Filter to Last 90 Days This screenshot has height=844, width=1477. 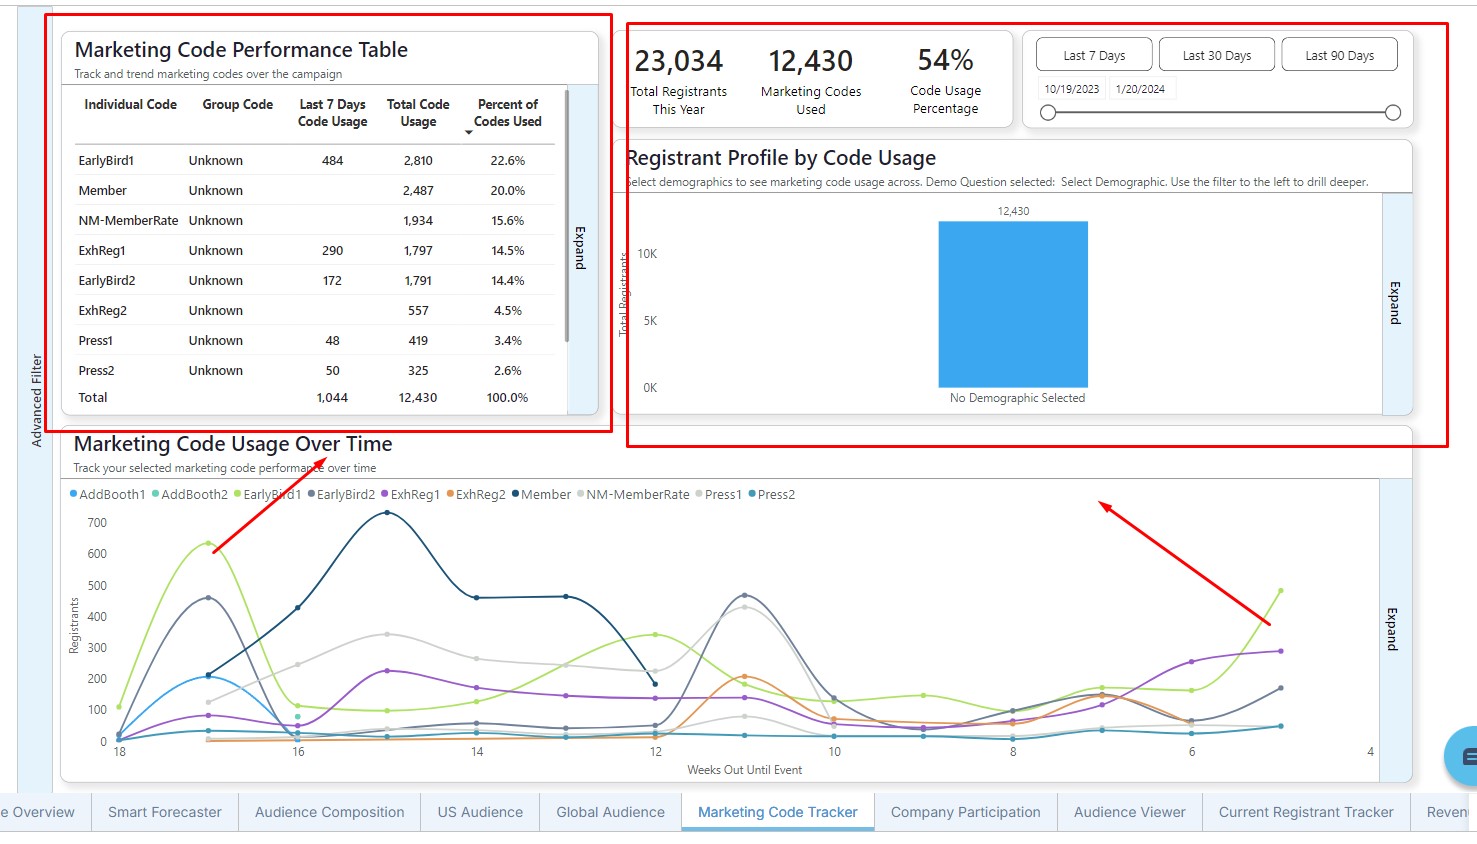1339,55
